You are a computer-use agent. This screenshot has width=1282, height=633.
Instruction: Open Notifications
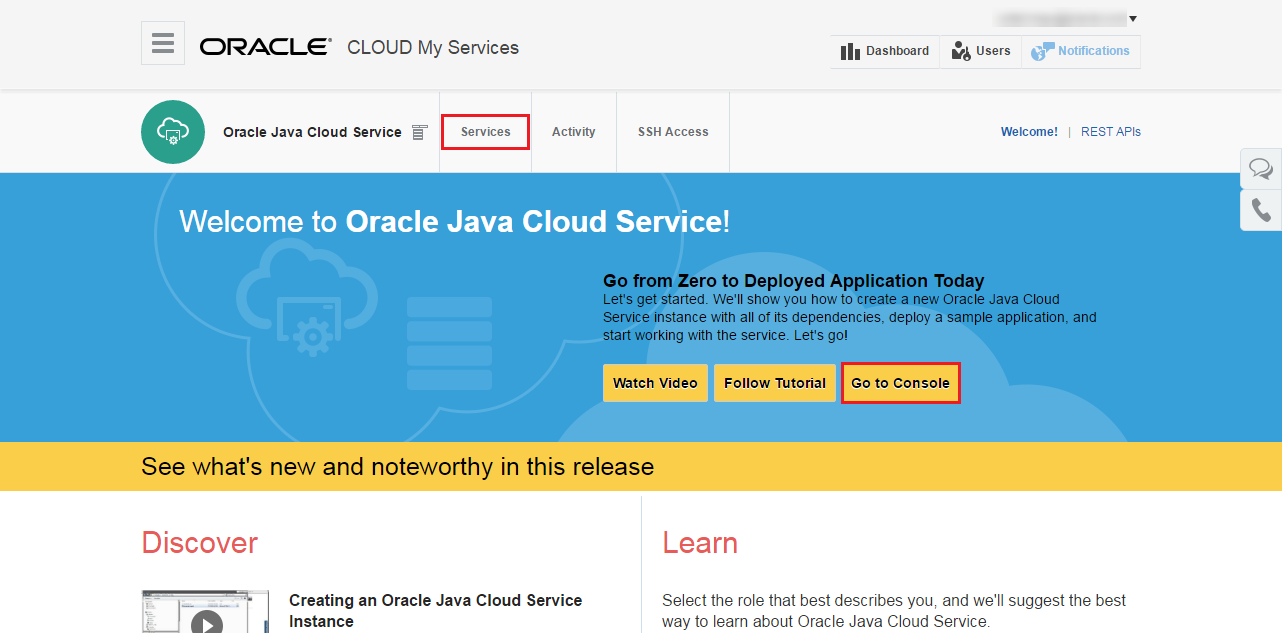click(1081, 51)
